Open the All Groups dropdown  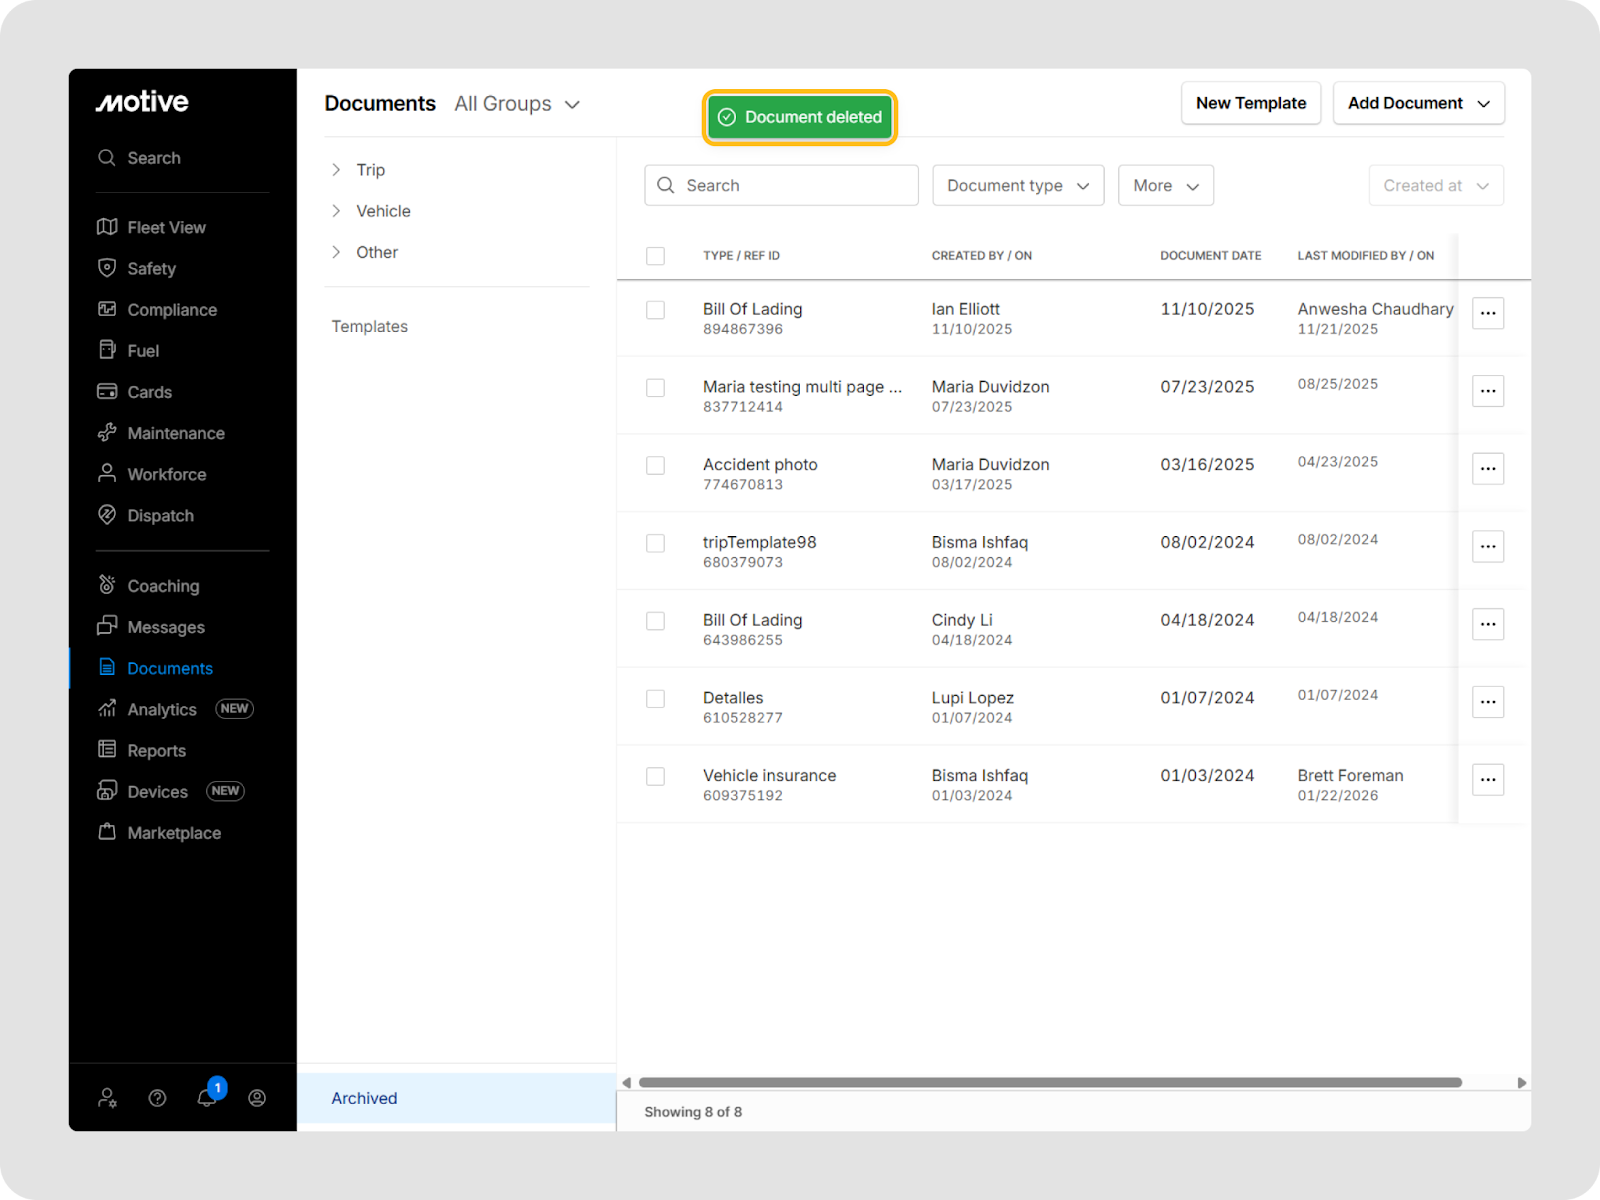516,104
